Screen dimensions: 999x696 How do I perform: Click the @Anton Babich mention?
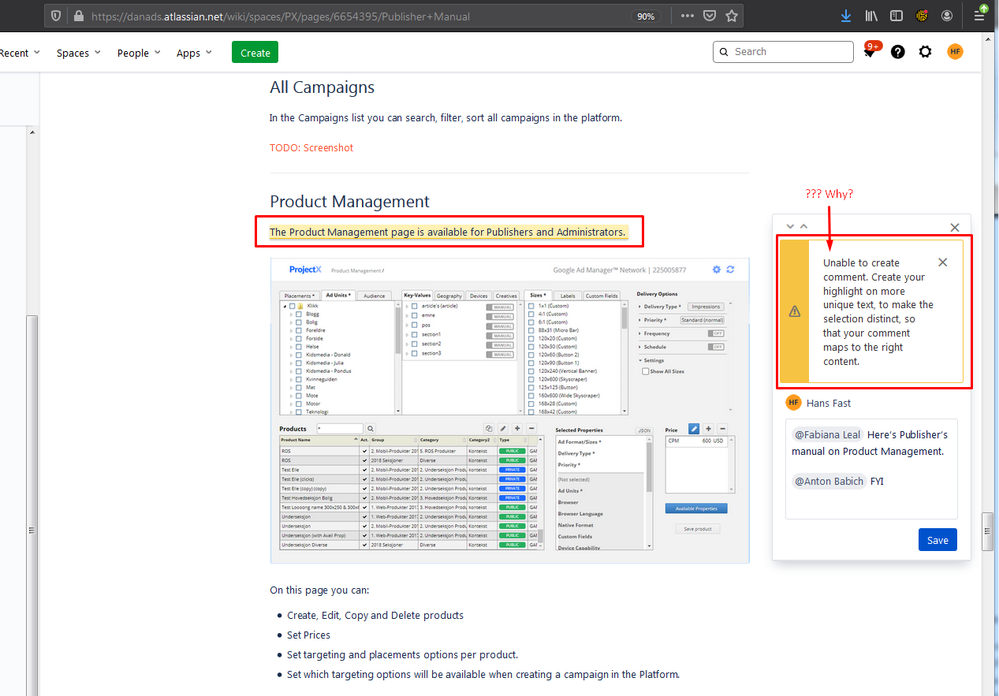point(829,481)
